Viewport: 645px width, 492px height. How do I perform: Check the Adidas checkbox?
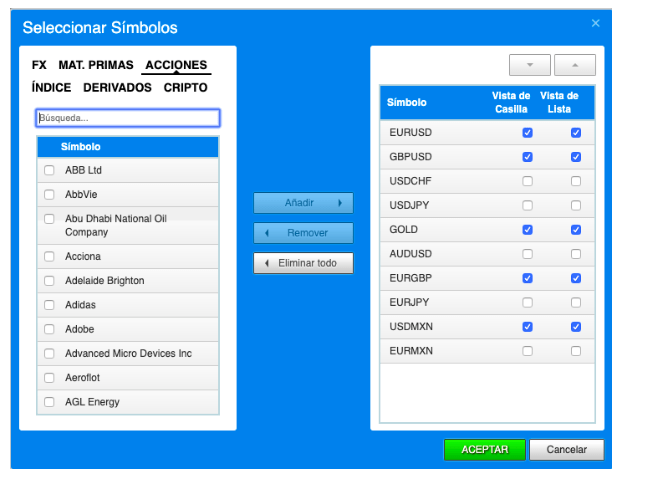(50, 305)
